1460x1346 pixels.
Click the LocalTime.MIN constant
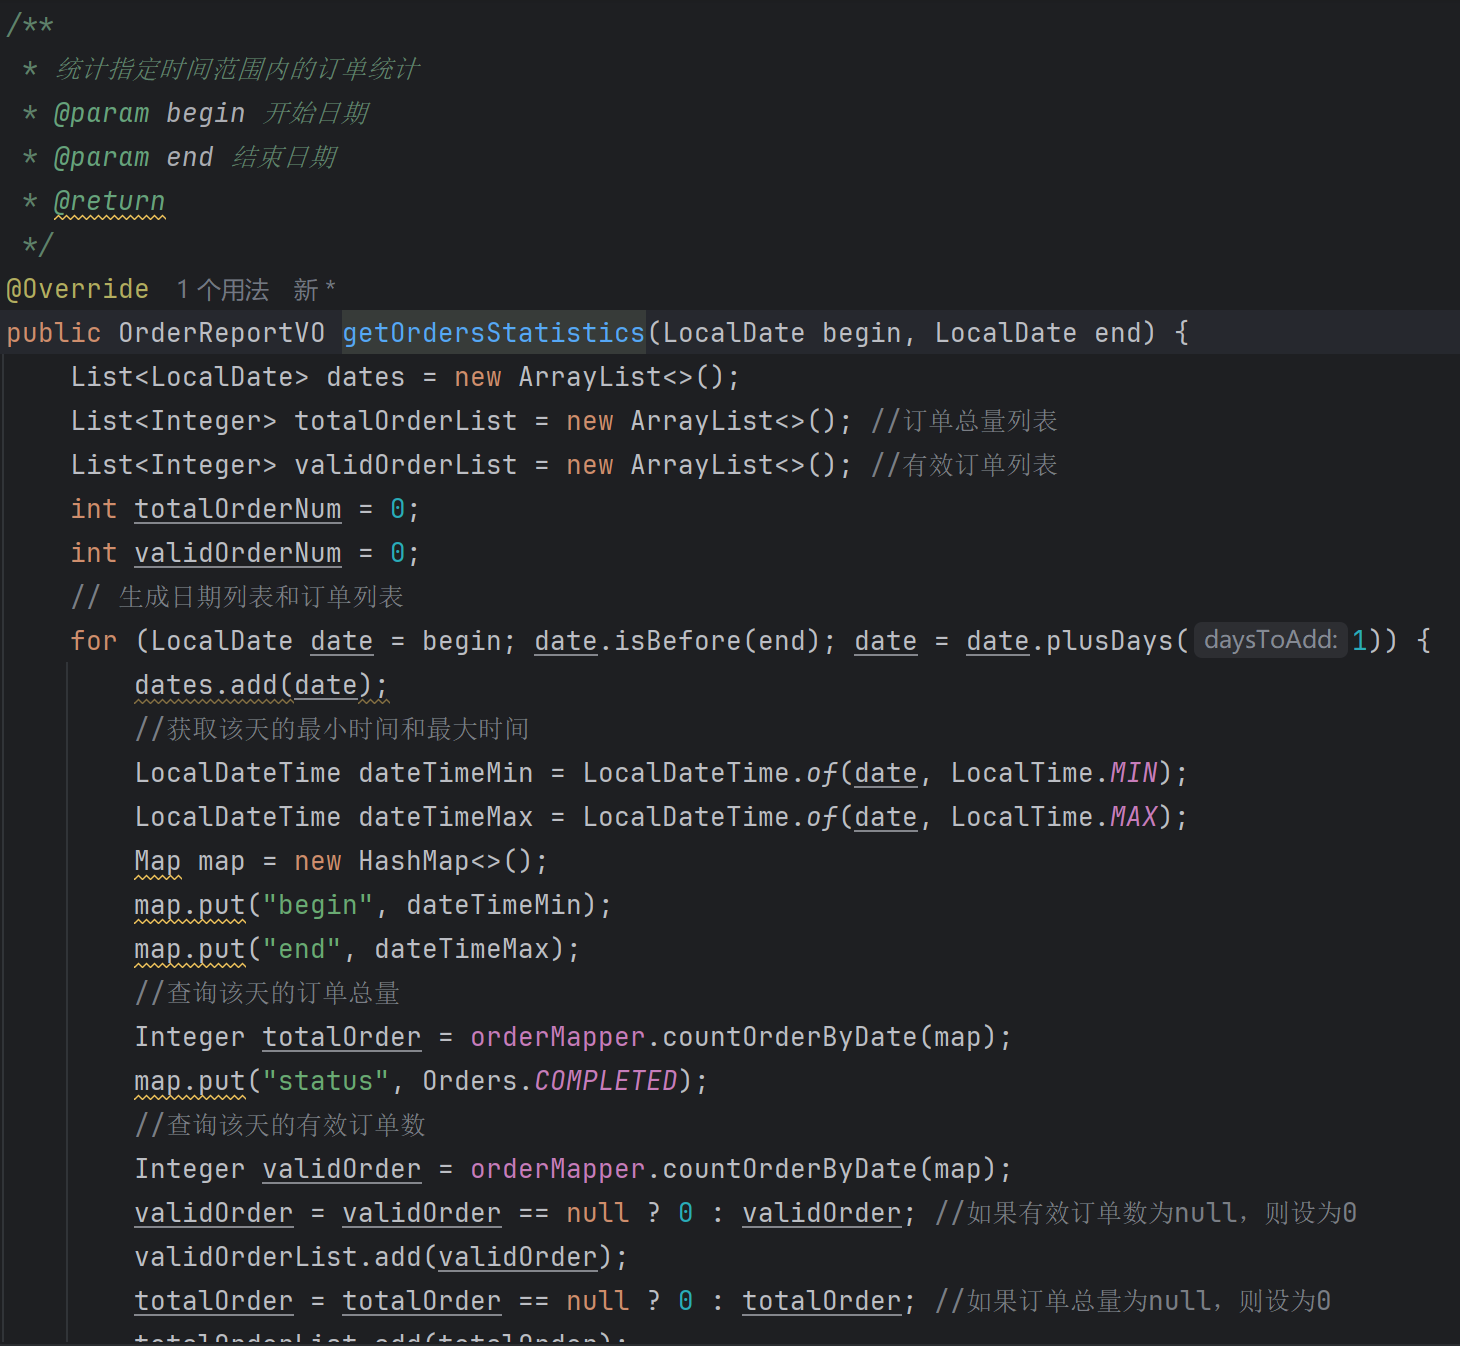1054,773
